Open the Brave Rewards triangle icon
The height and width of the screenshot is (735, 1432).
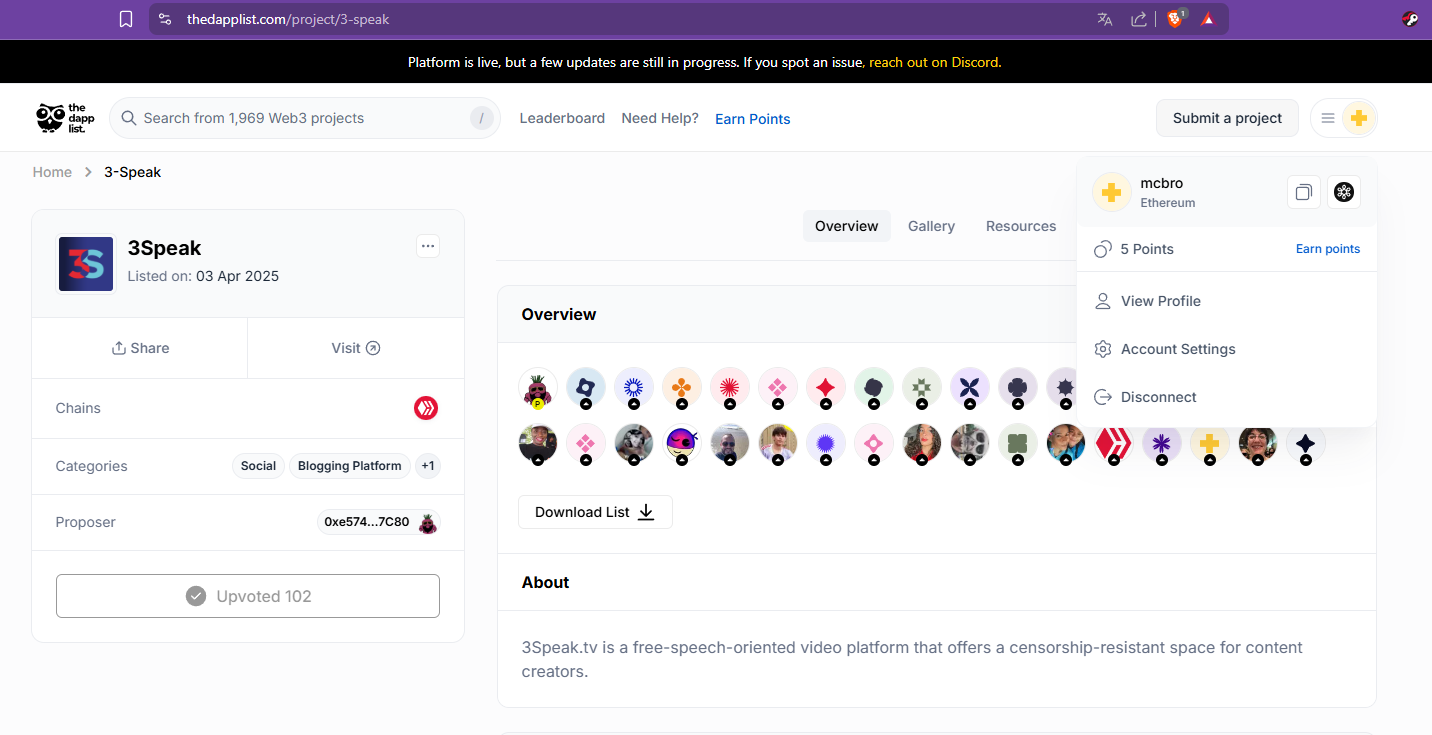click(x=1208, y=19)
